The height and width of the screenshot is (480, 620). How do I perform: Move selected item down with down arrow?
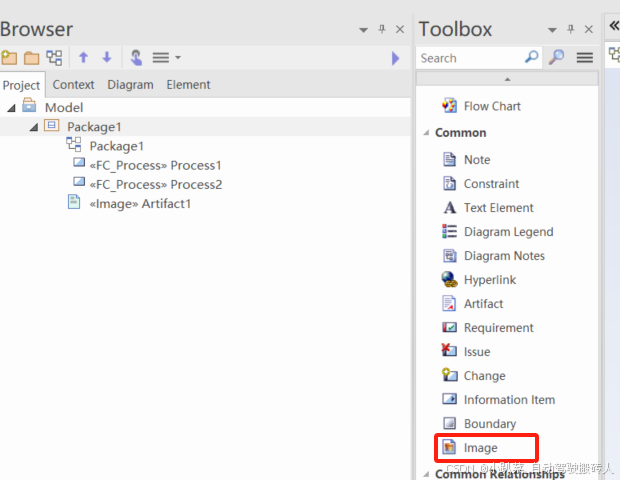coord(107,58)
